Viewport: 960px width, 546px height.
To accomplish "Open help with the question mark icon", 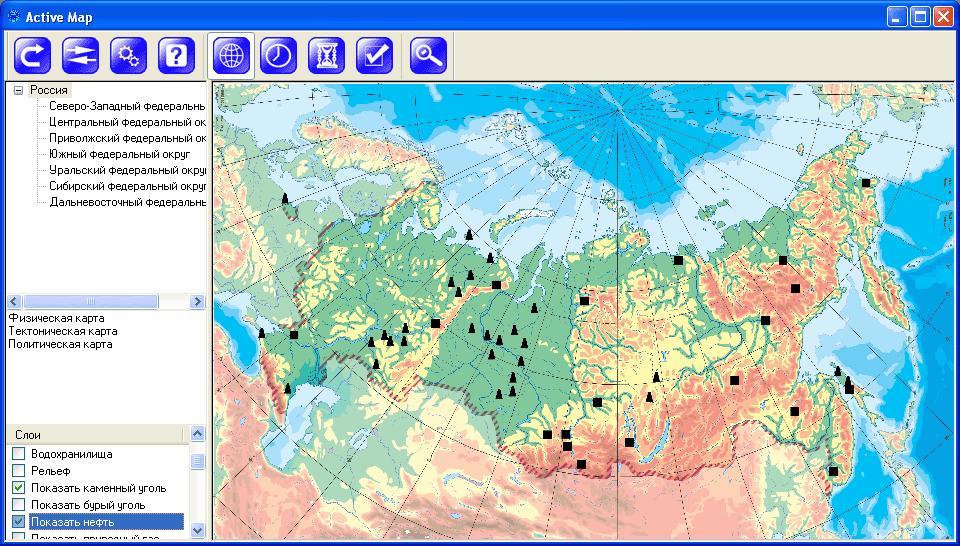I will [177, 56].
